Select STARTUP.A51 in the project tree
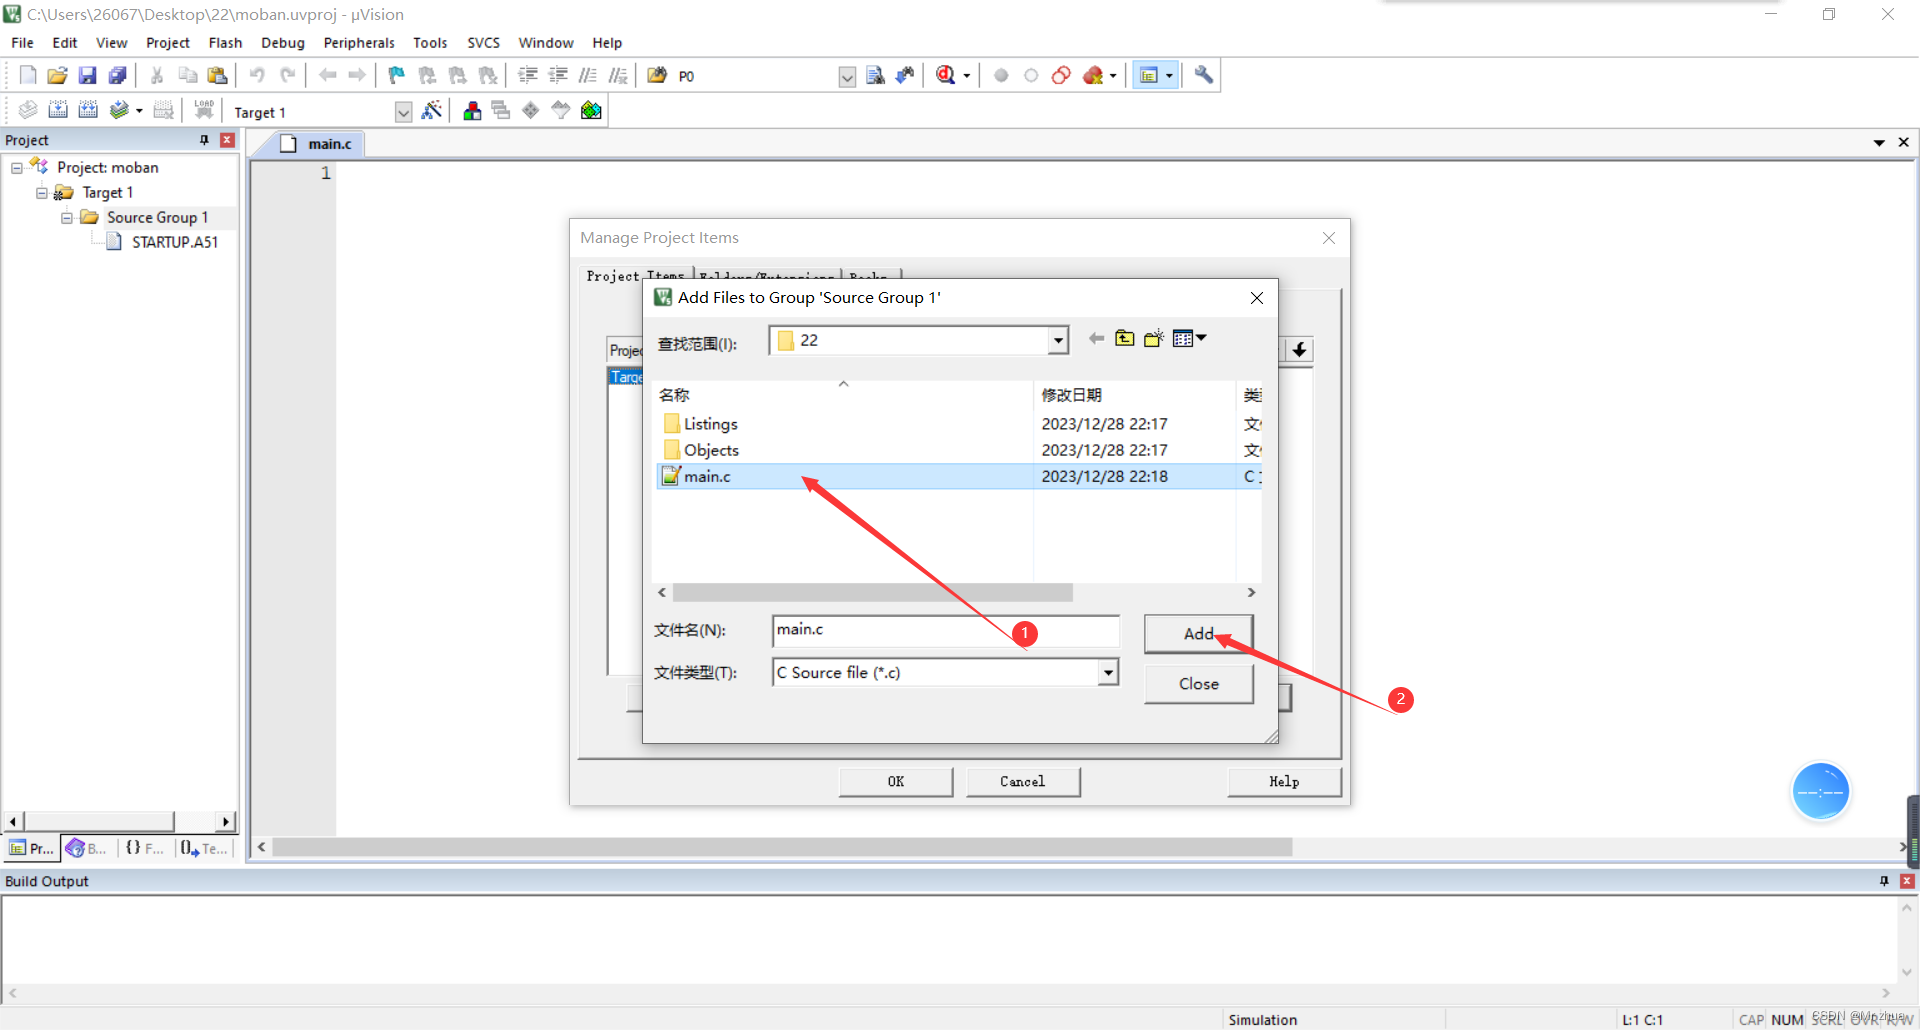Viewport: 1920px width, 1030px height. point(174,242)
